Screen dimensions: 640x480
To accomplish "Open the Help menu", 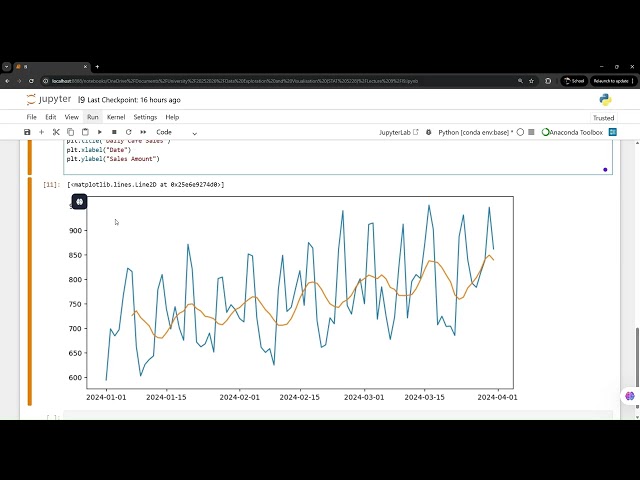I will pyautogui.click(x=172, y=117).
